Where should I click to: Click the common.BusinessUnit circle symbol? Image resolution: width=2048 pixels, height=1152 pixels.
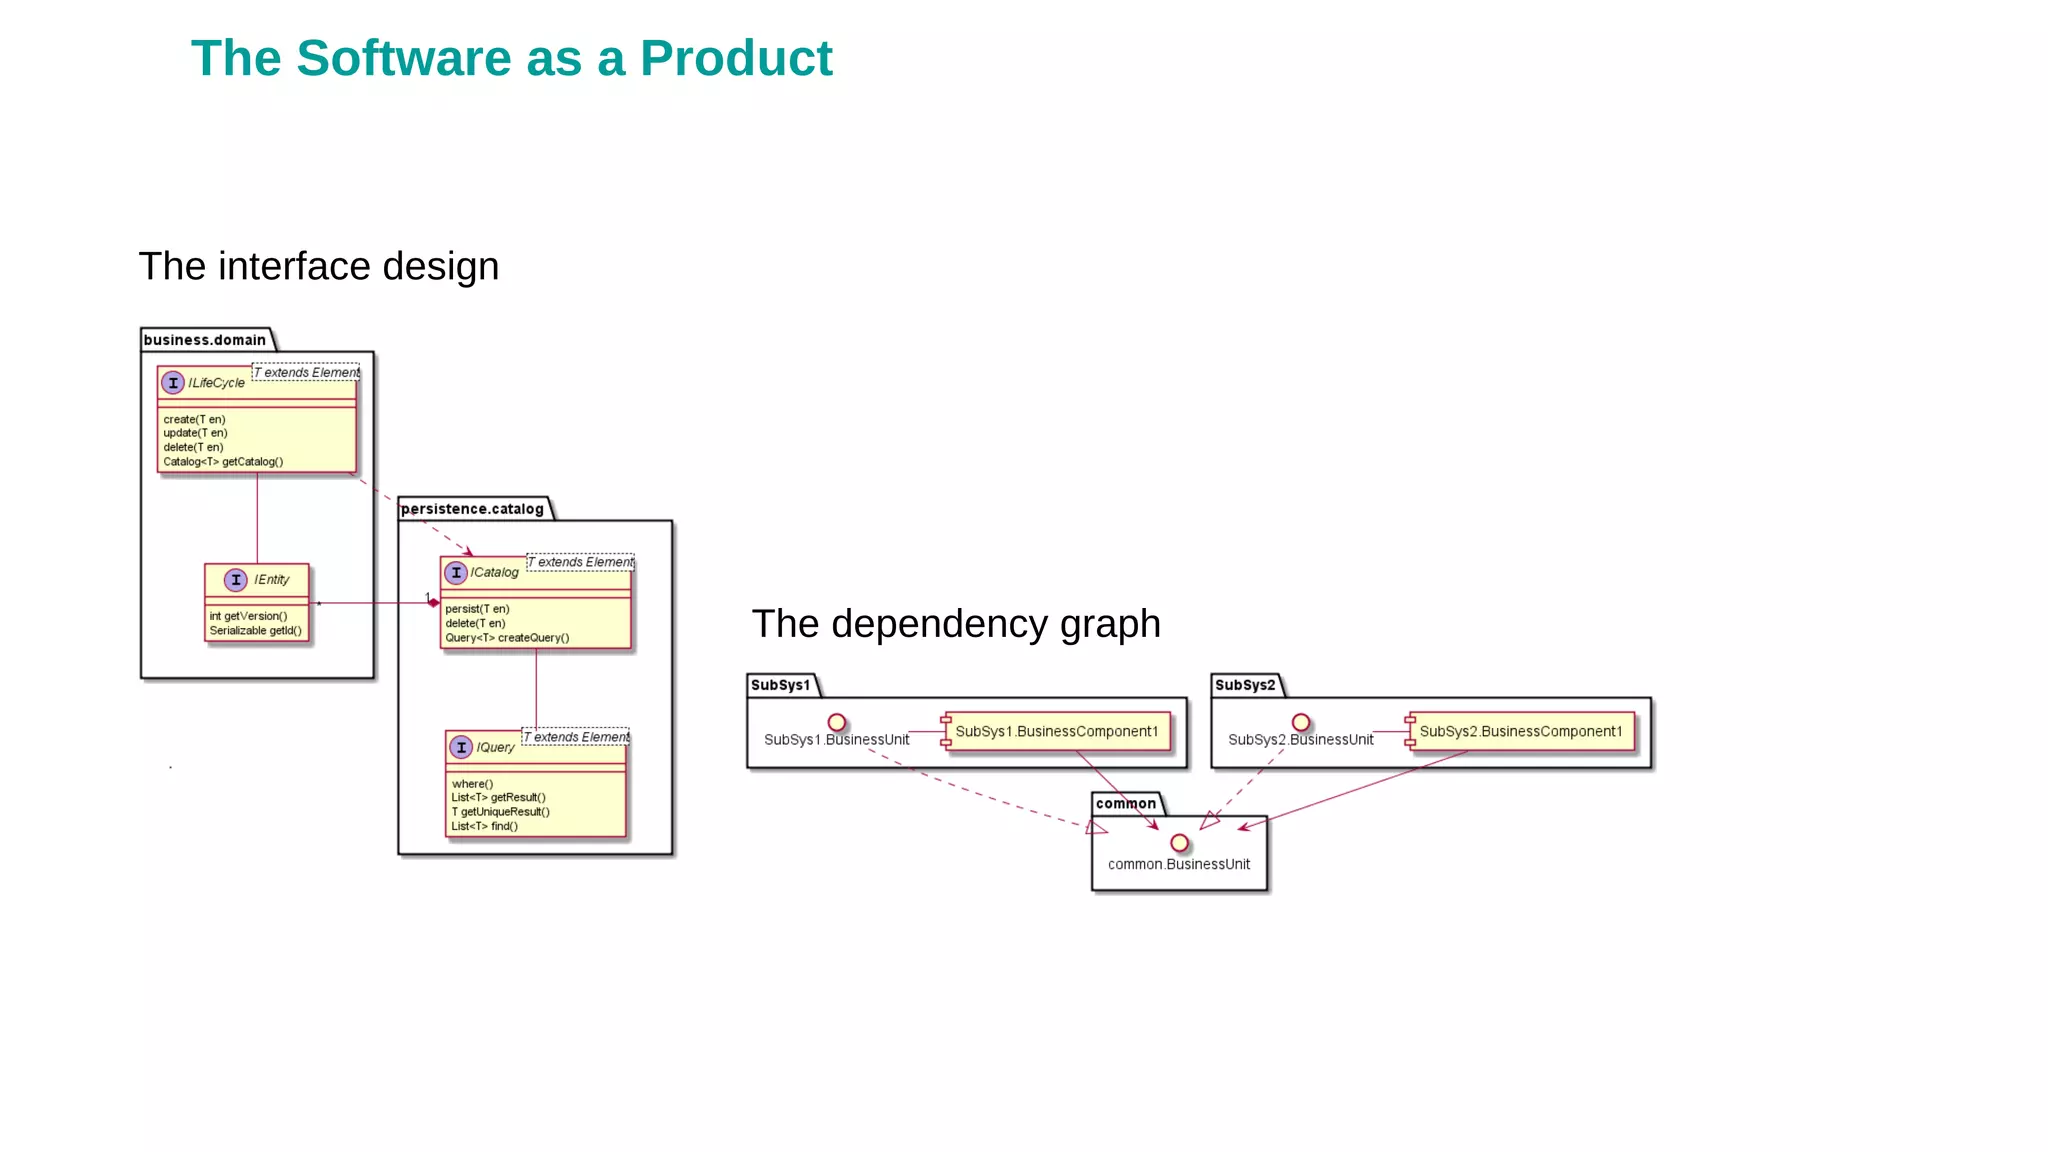1180,843
